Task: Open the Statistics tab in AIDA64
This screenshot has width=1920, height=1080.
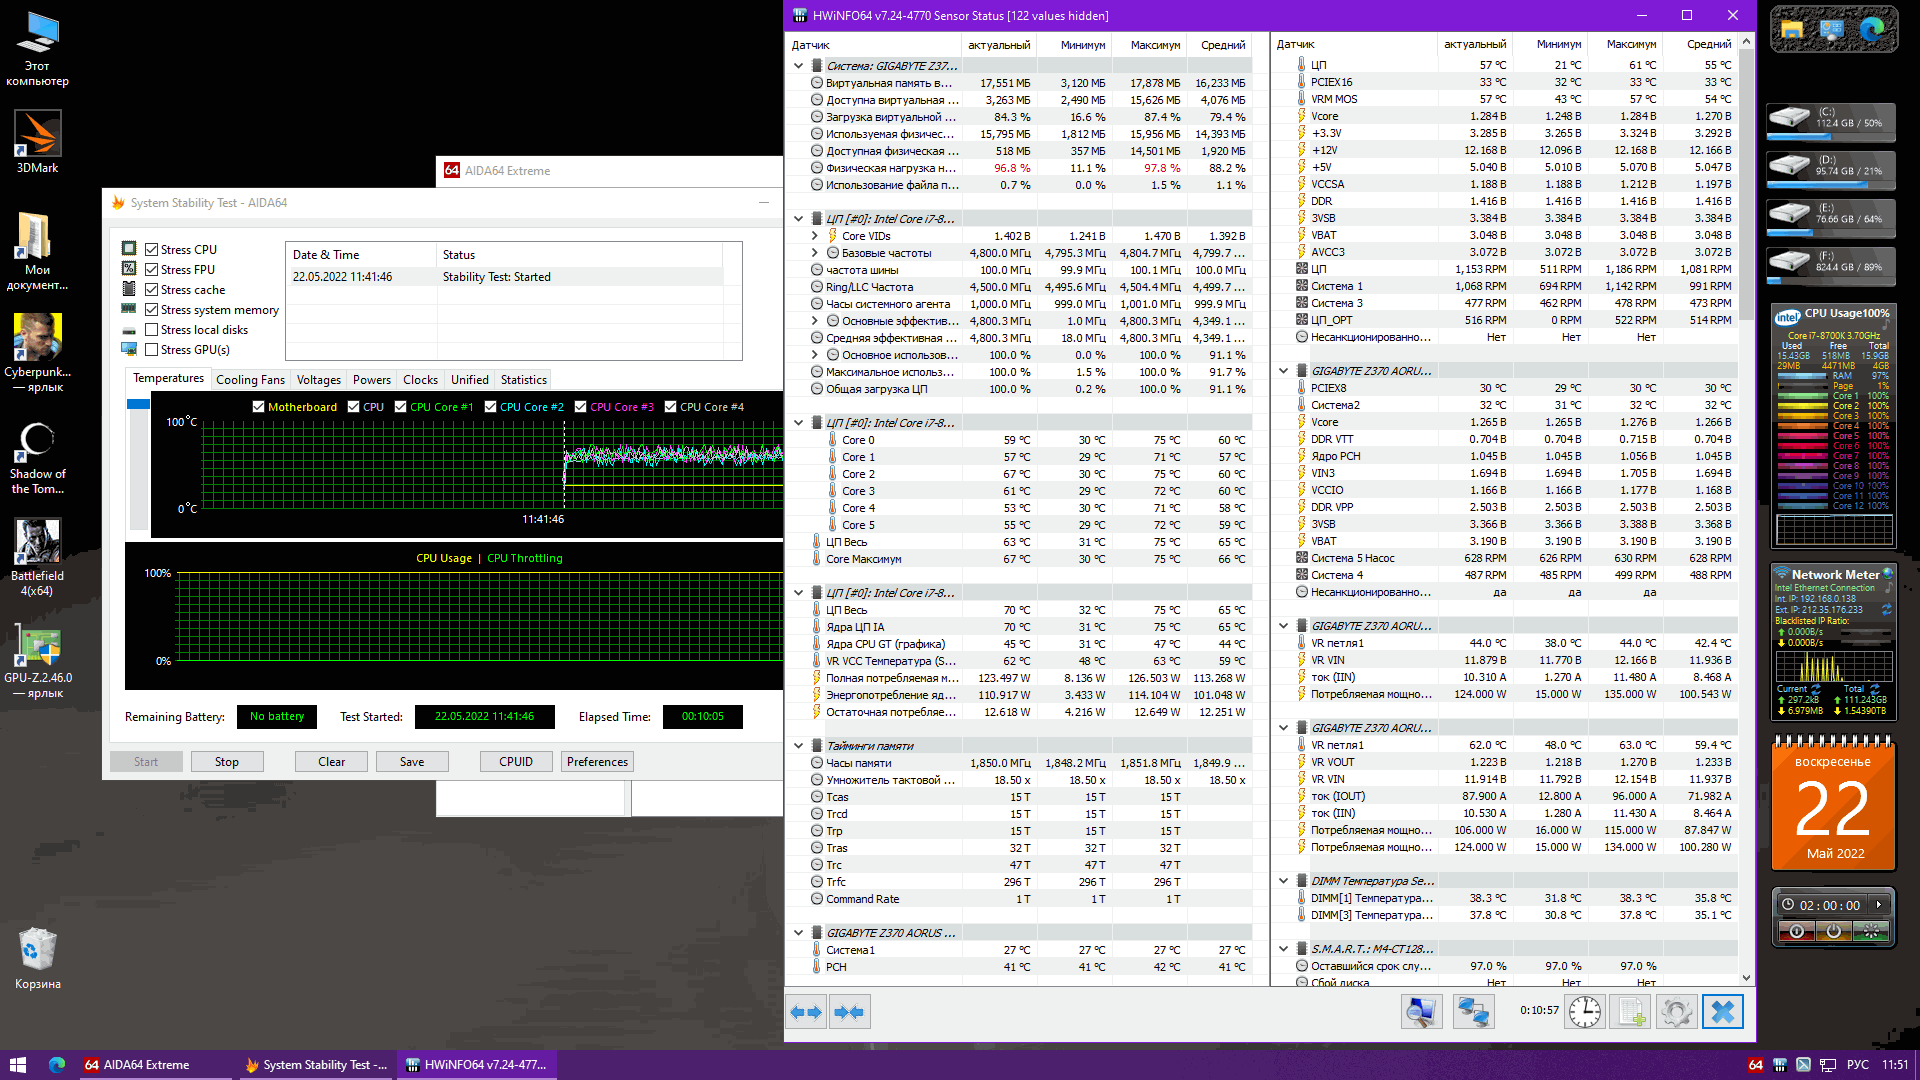Action: 523,380
